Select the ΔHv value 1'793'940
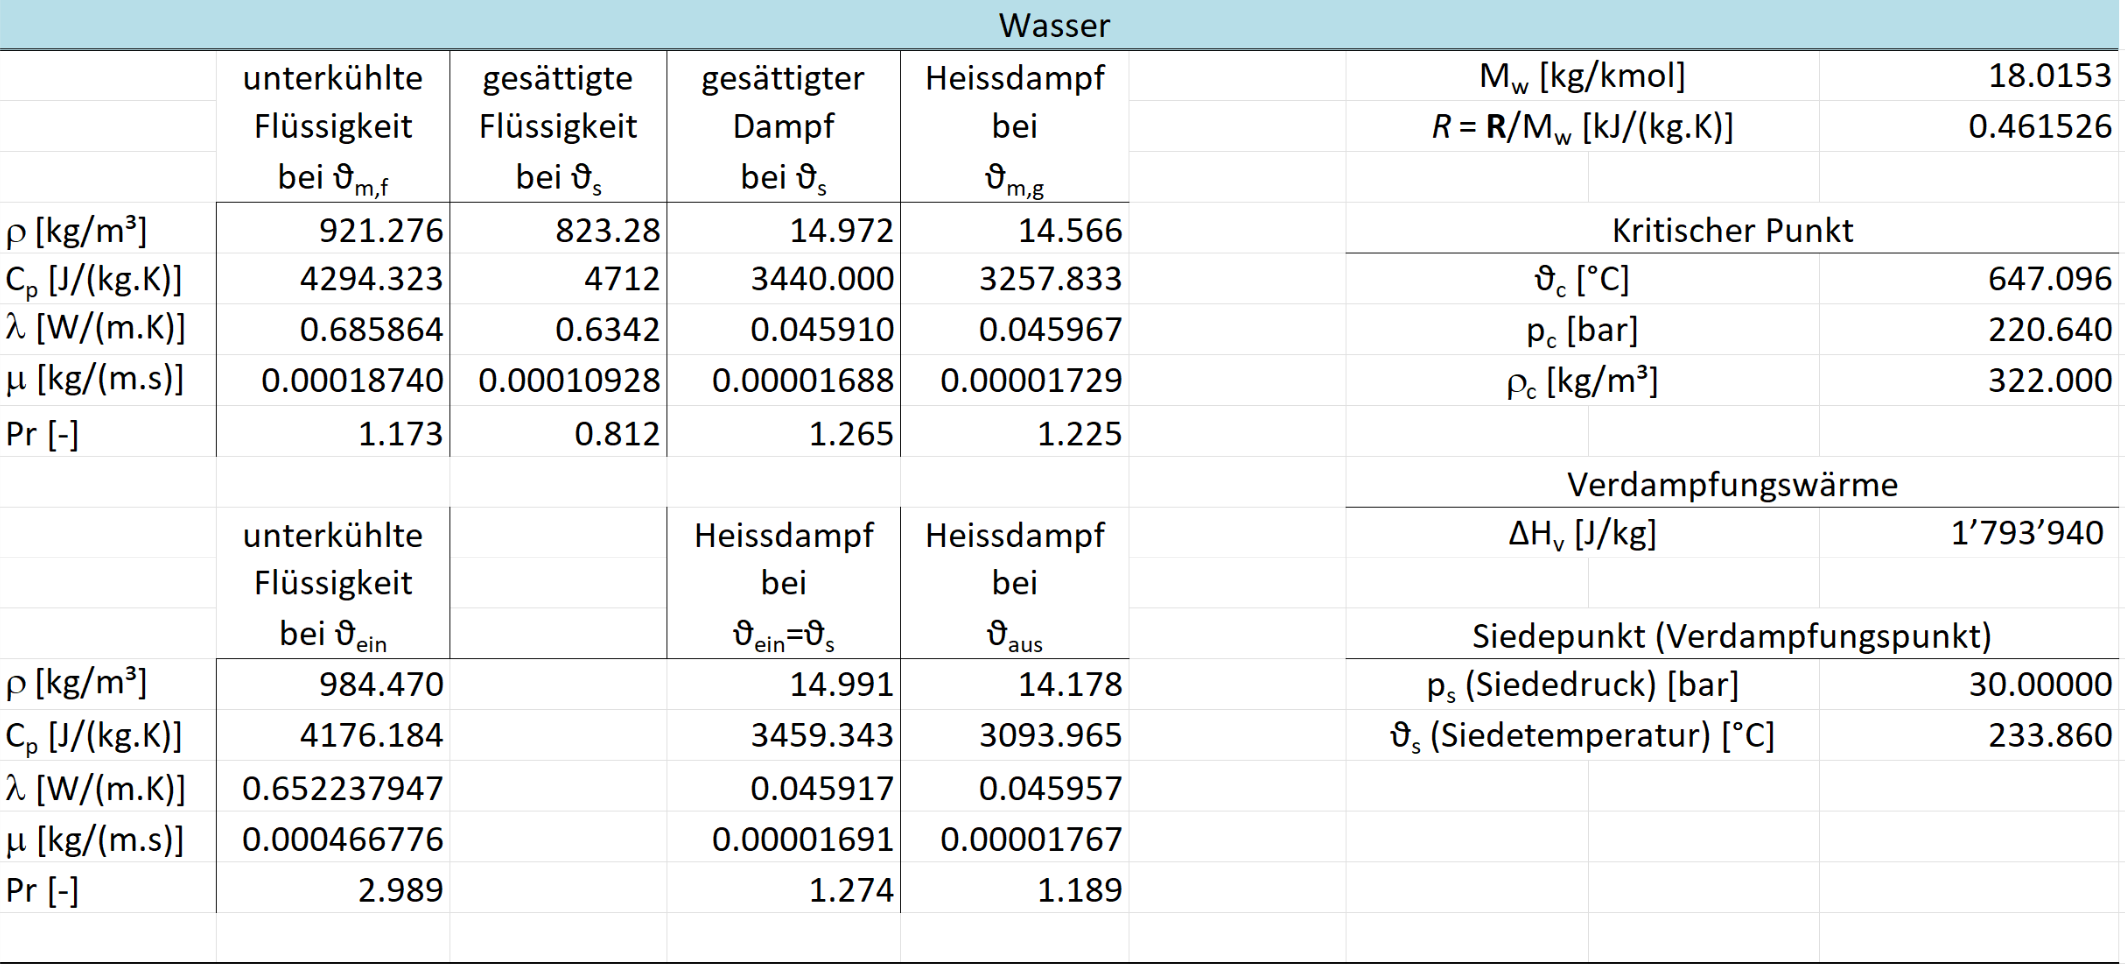Screen dimensions: 2125x964 (2026, 534)
